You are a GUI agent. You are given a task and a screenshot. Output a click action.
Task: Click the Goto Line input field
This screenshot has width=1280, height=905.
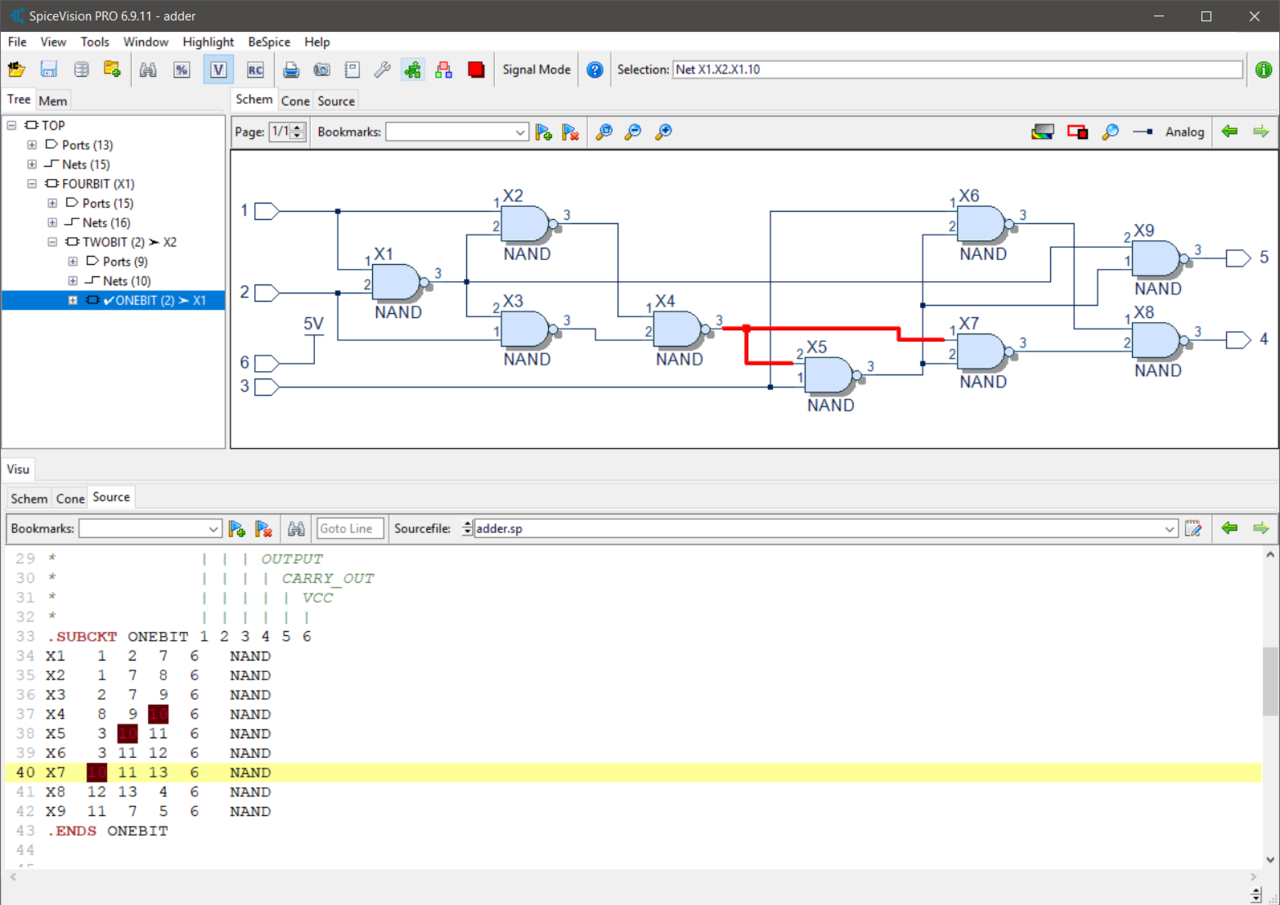click(x=350, y=529)
